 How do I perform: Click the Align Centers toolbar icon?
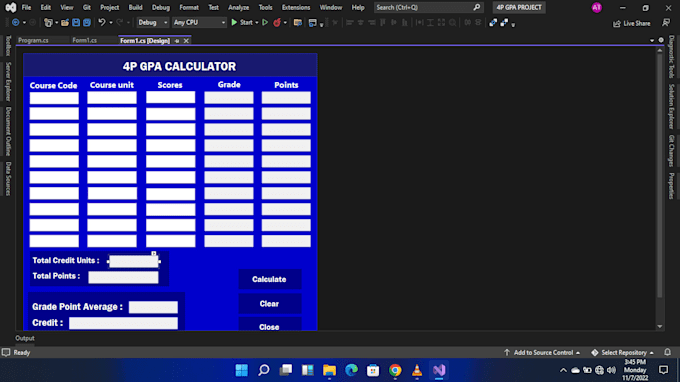360,23
